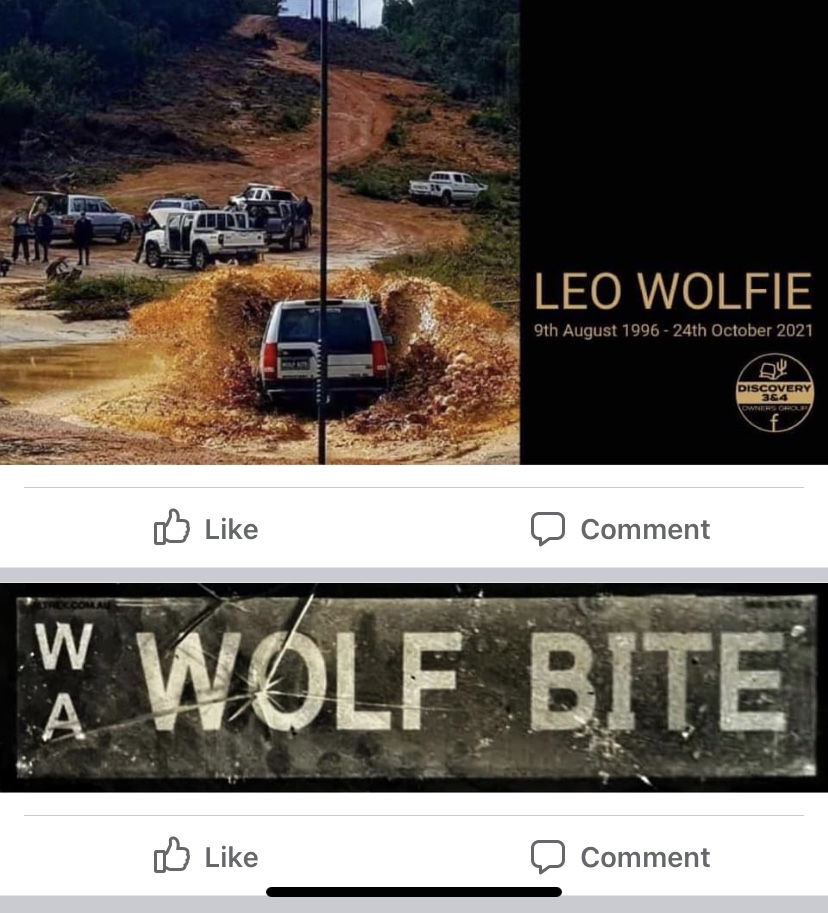Viewport: 828px width, 913px height.
Task: Tap the Land Rover splashing through muddy water
Action: coord(323,349)
